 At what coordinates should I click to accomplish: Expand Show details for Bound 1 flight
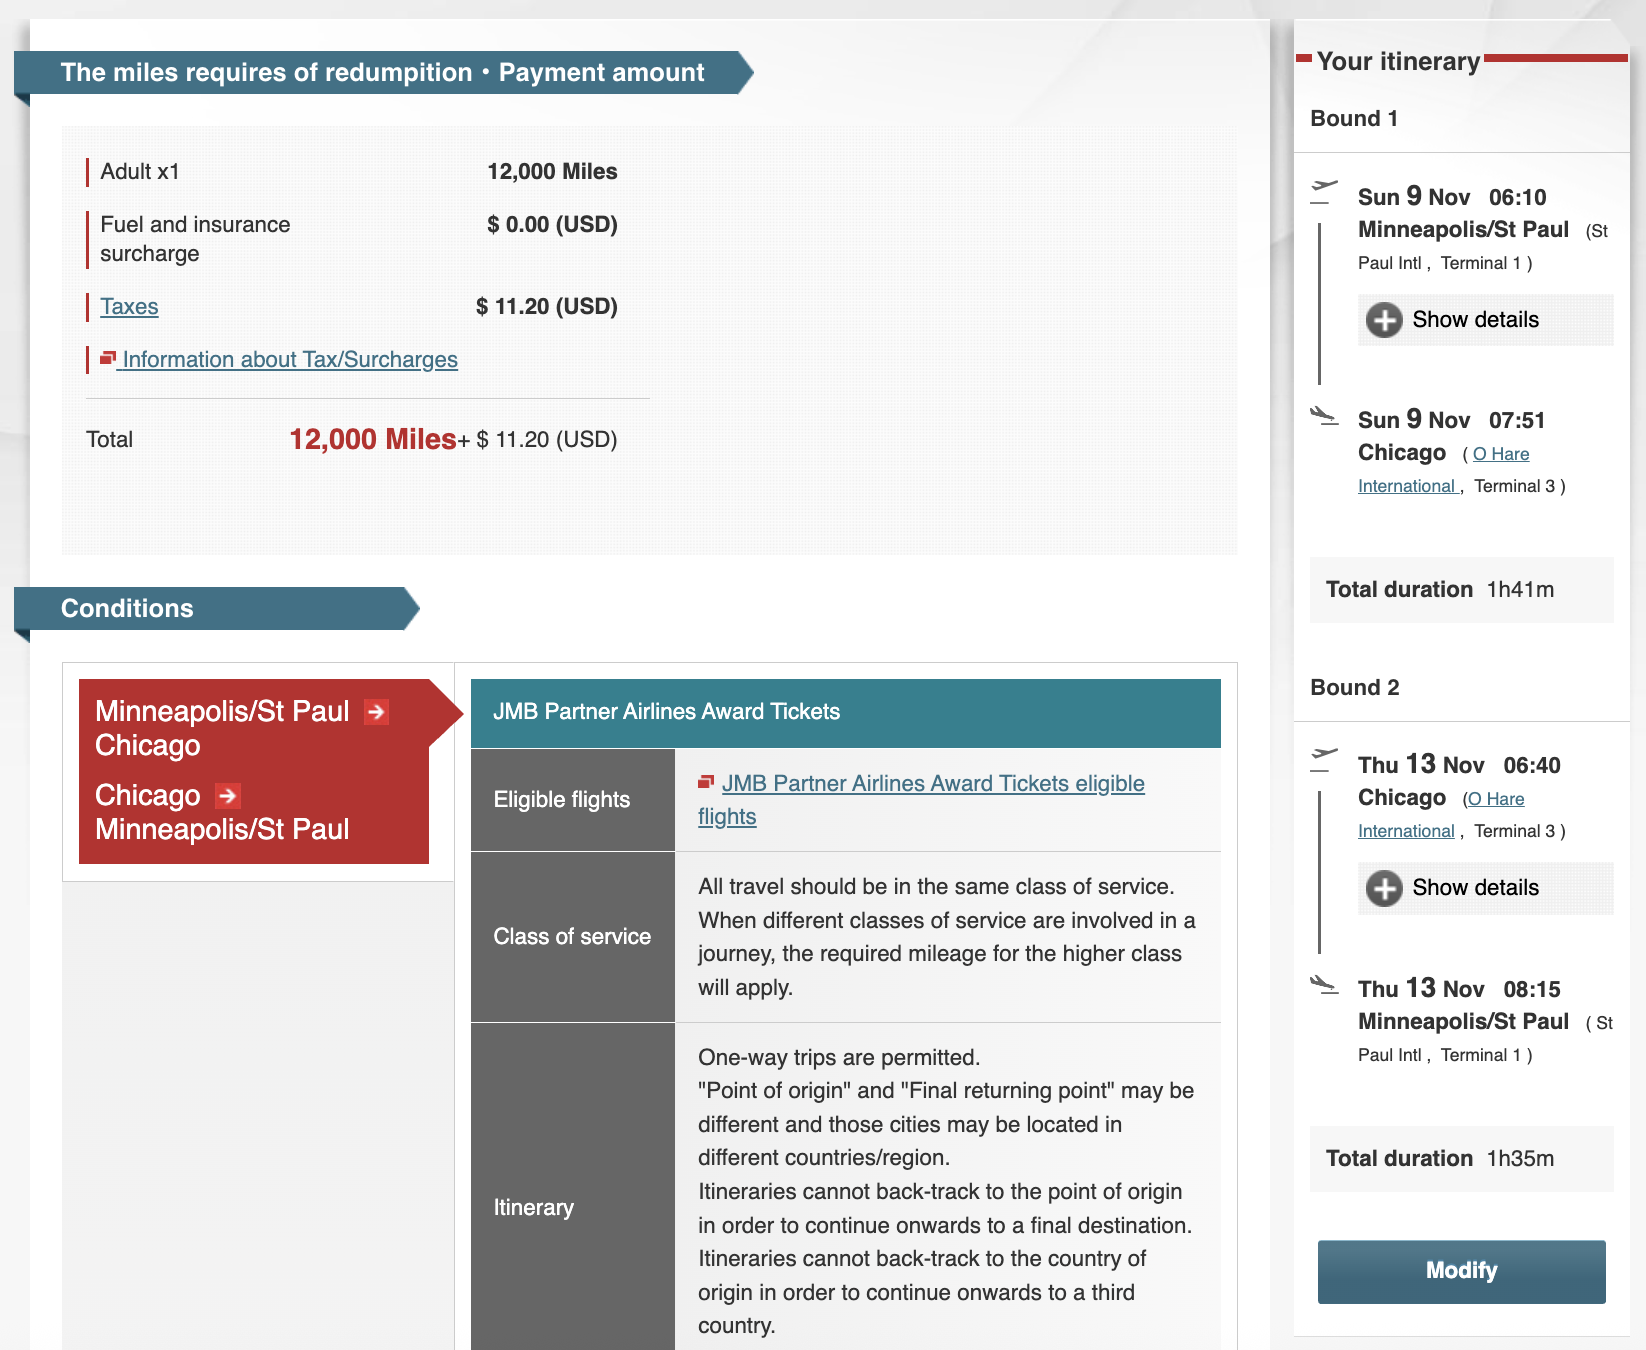[1475, 320]
